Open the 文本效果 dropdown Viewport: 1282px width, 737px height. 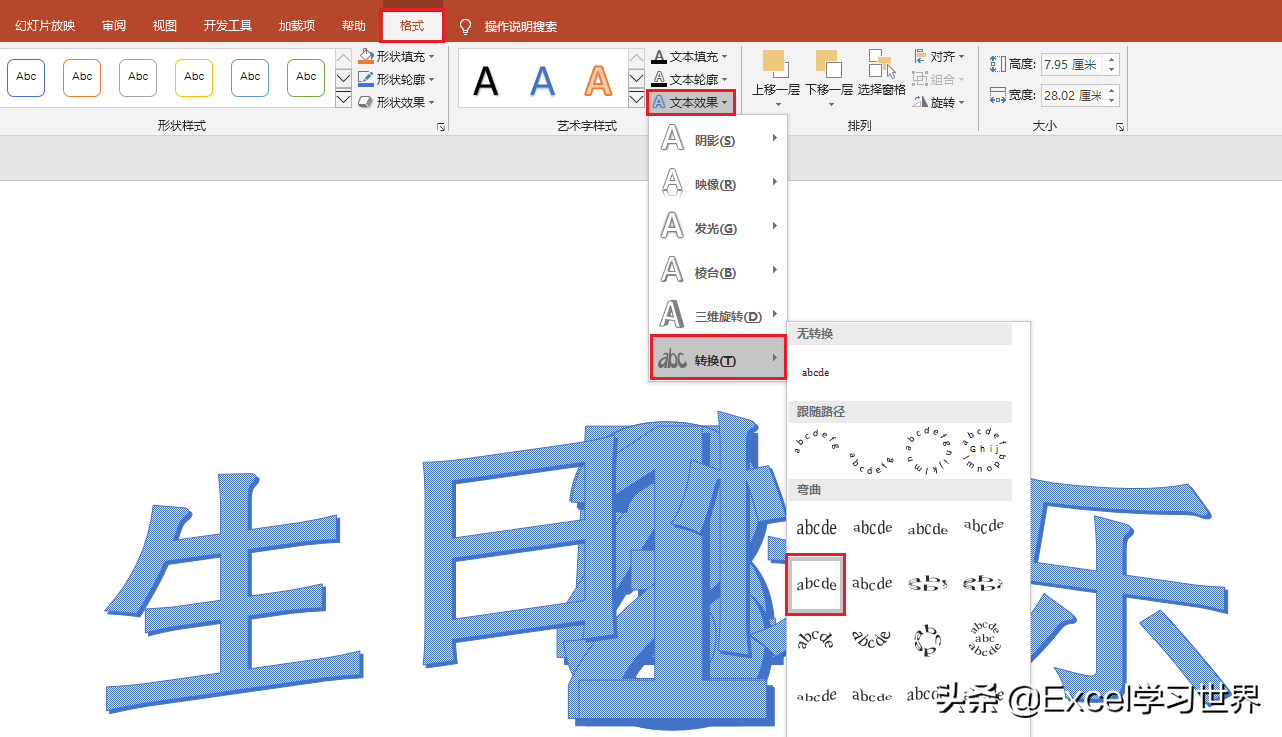coord(691,102)
